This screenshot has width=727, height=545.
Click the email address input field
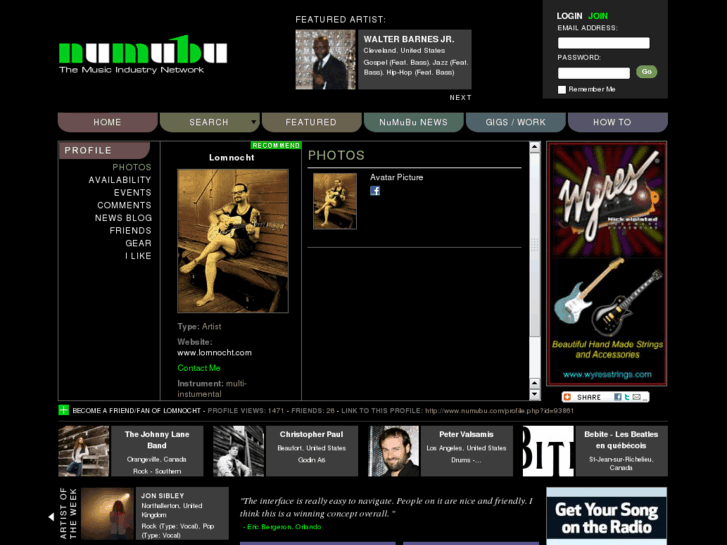[x=603, y=43]
